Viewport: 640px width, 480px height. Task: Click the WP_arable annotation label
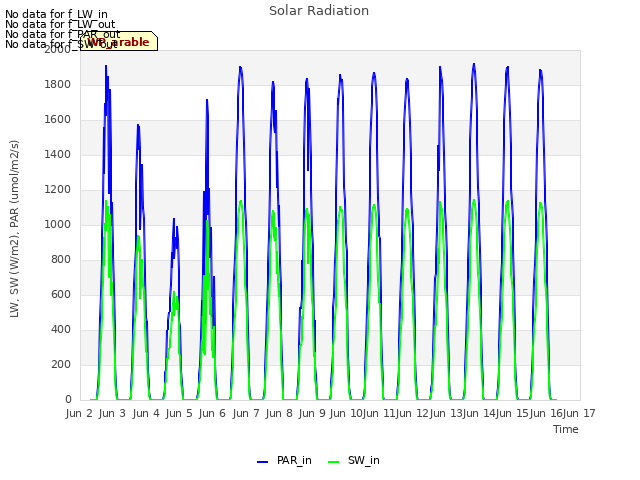(119, 41)
